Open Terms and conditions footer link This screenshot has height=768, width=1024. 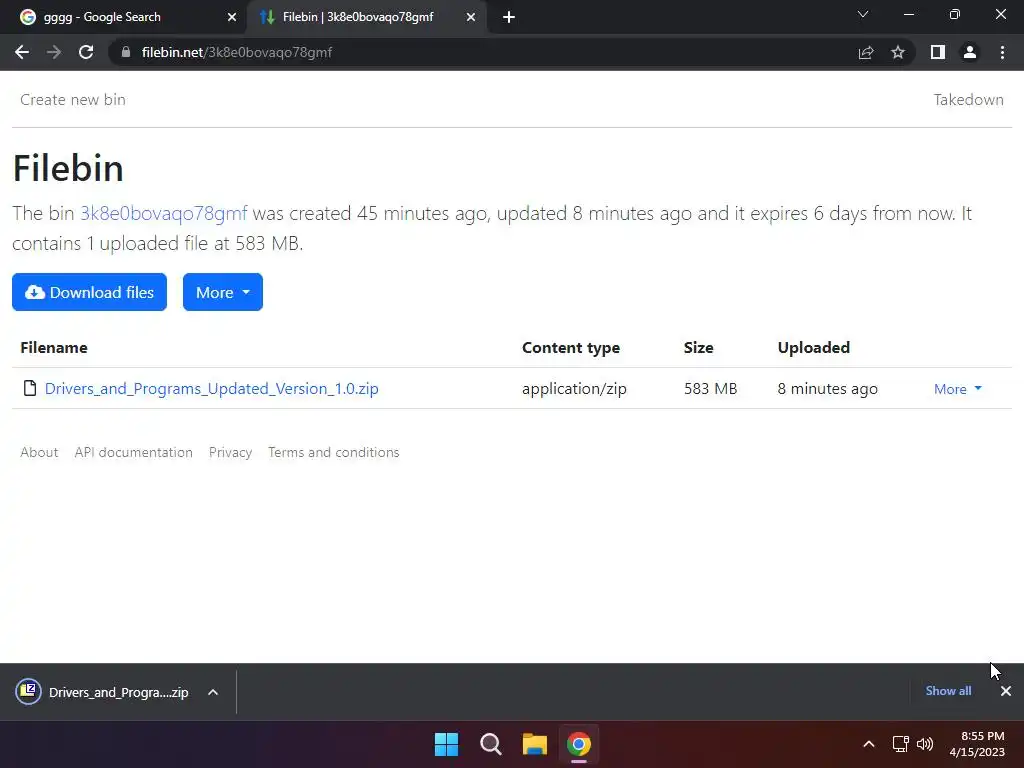click(x=334, y=452)
